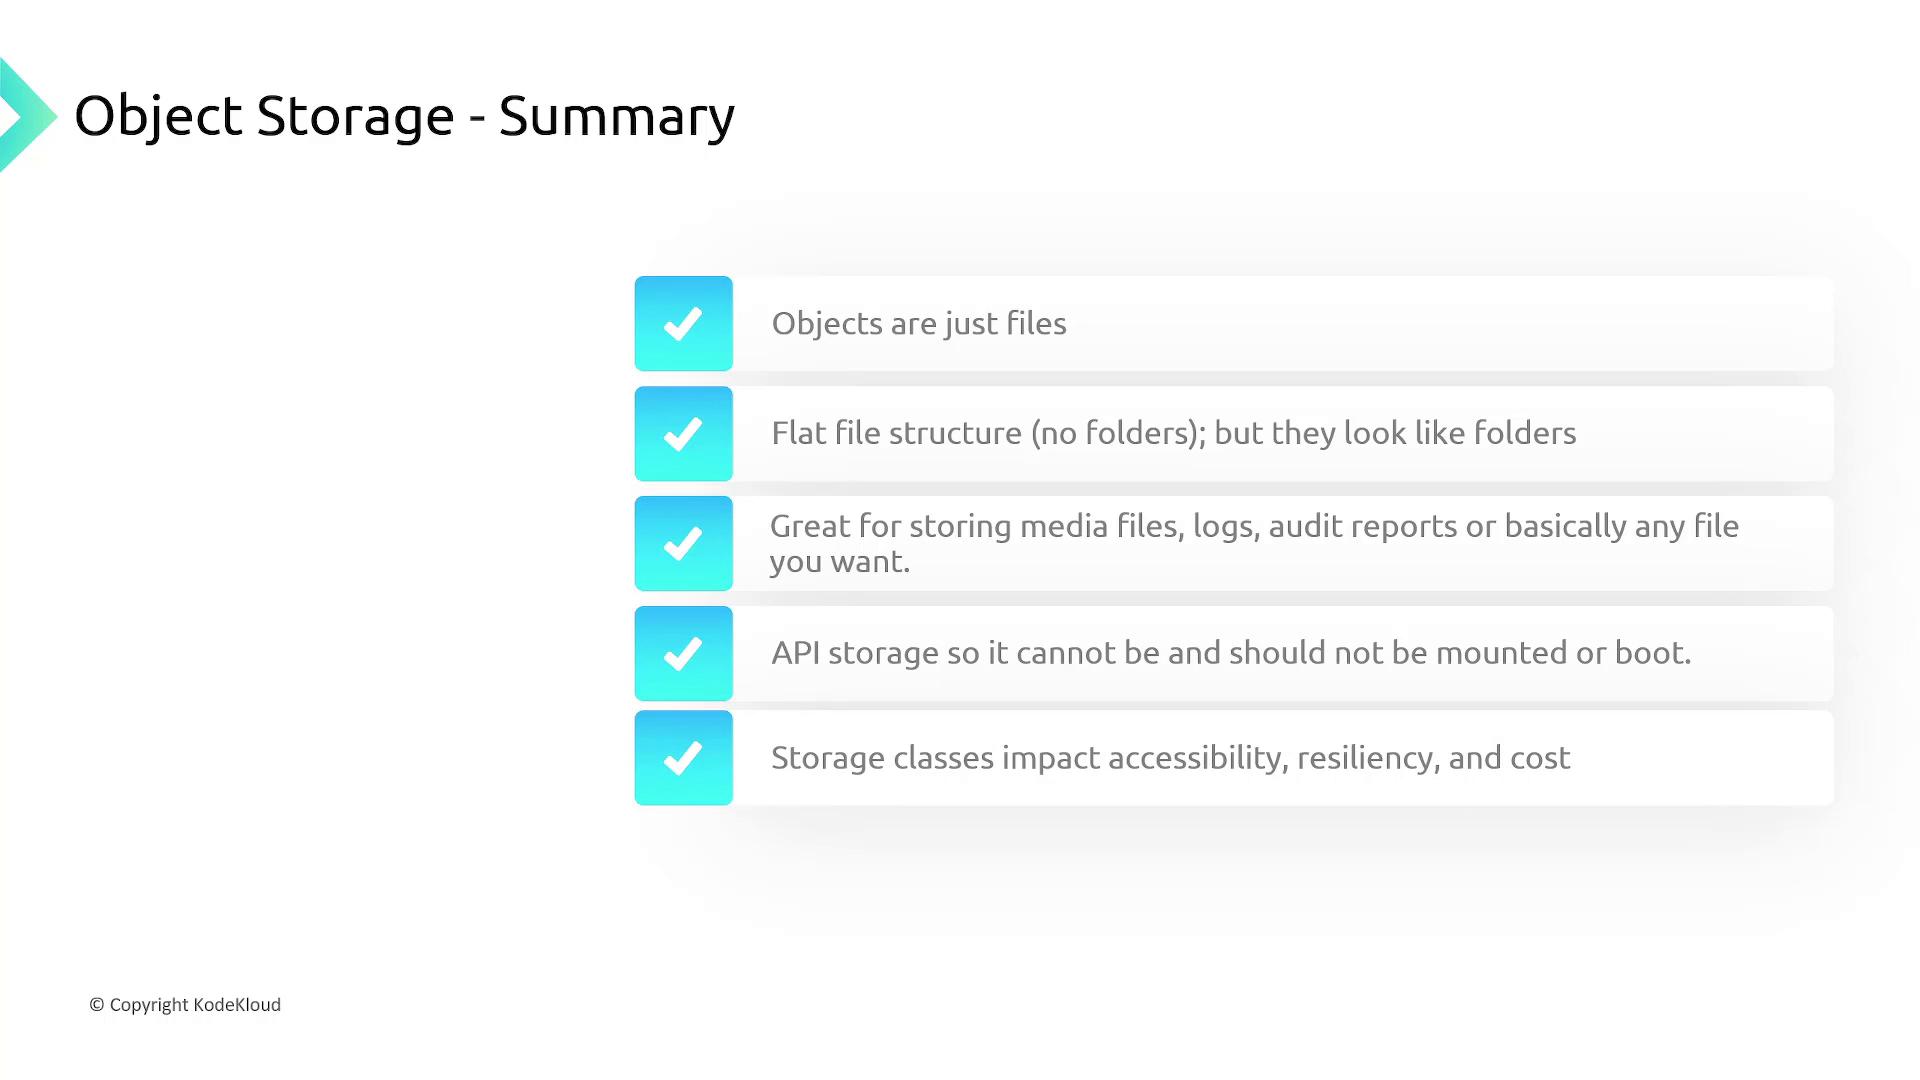The image size is (1920, 1080).
Task: Select the 'Objects are just files' text
Action: (x=918, y=324)
